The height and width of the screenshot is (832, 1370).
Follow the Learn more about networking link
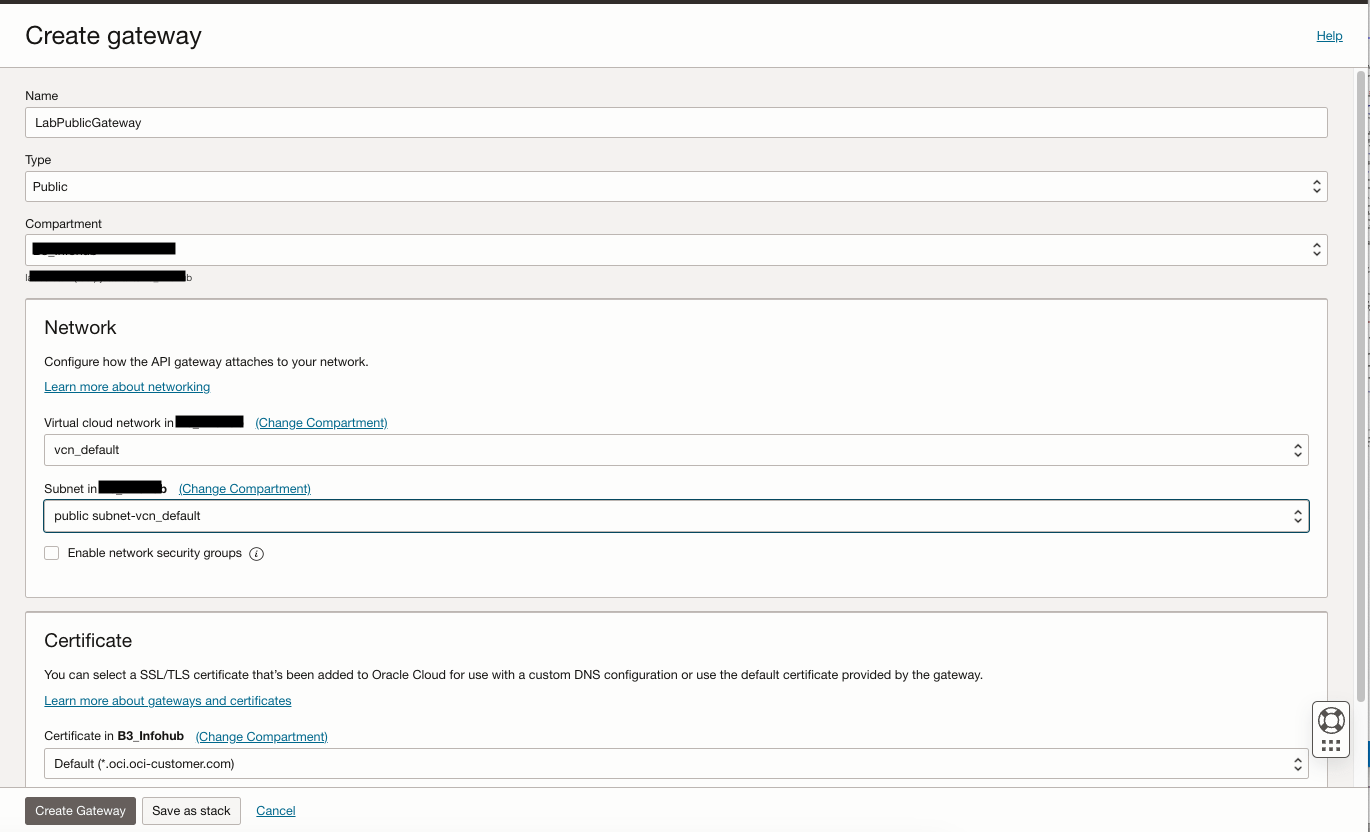tap(126, 387)
